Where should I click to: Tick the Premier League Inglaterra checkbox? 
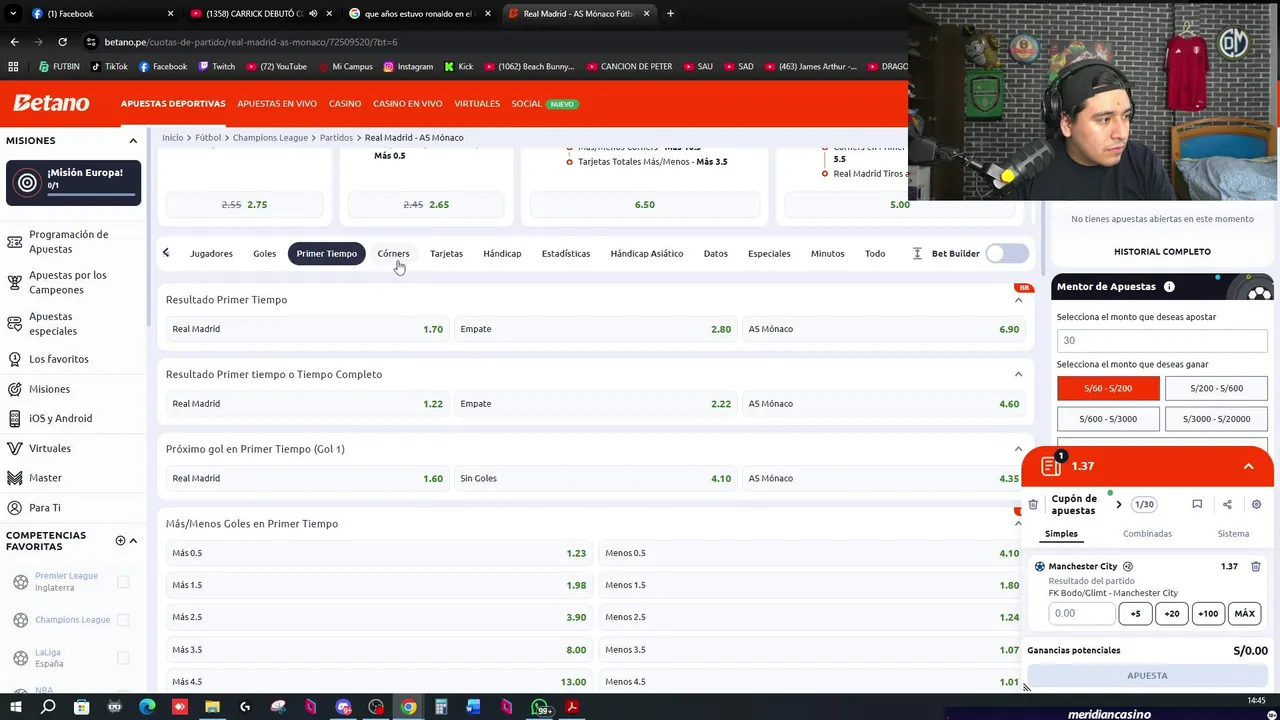point(123,582)
